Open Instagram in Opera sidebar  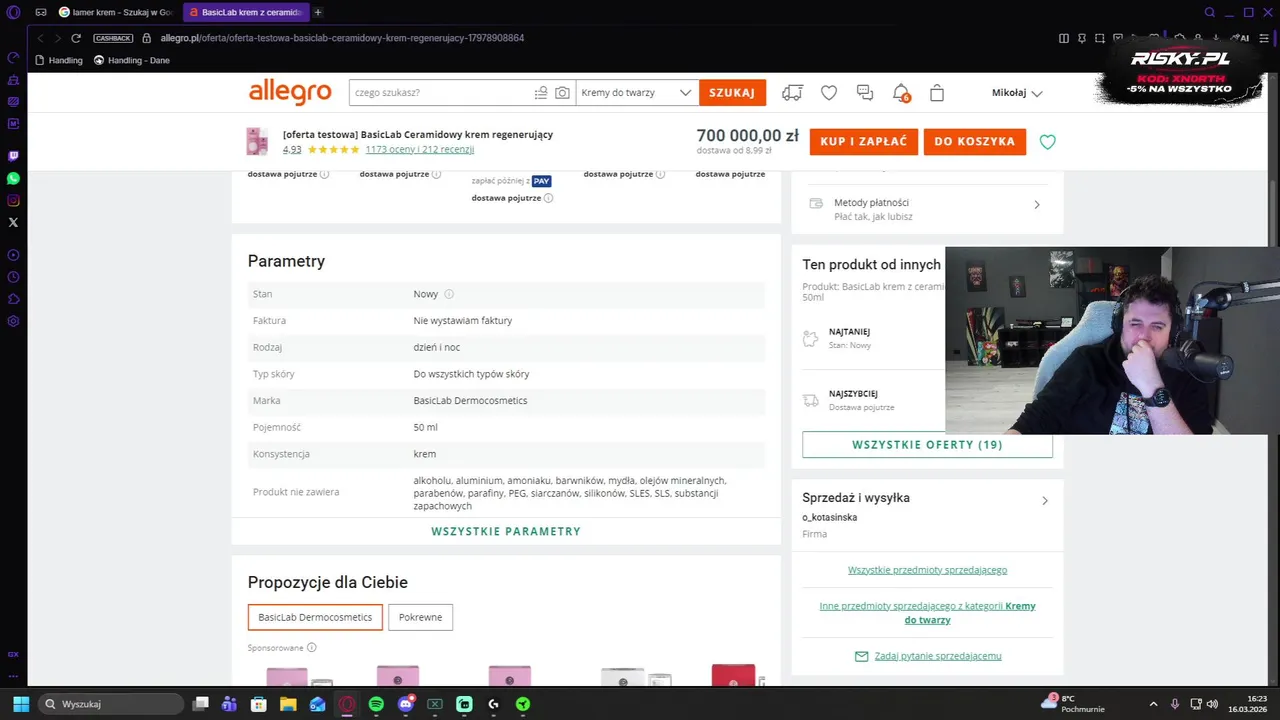(x=13, y=200)
